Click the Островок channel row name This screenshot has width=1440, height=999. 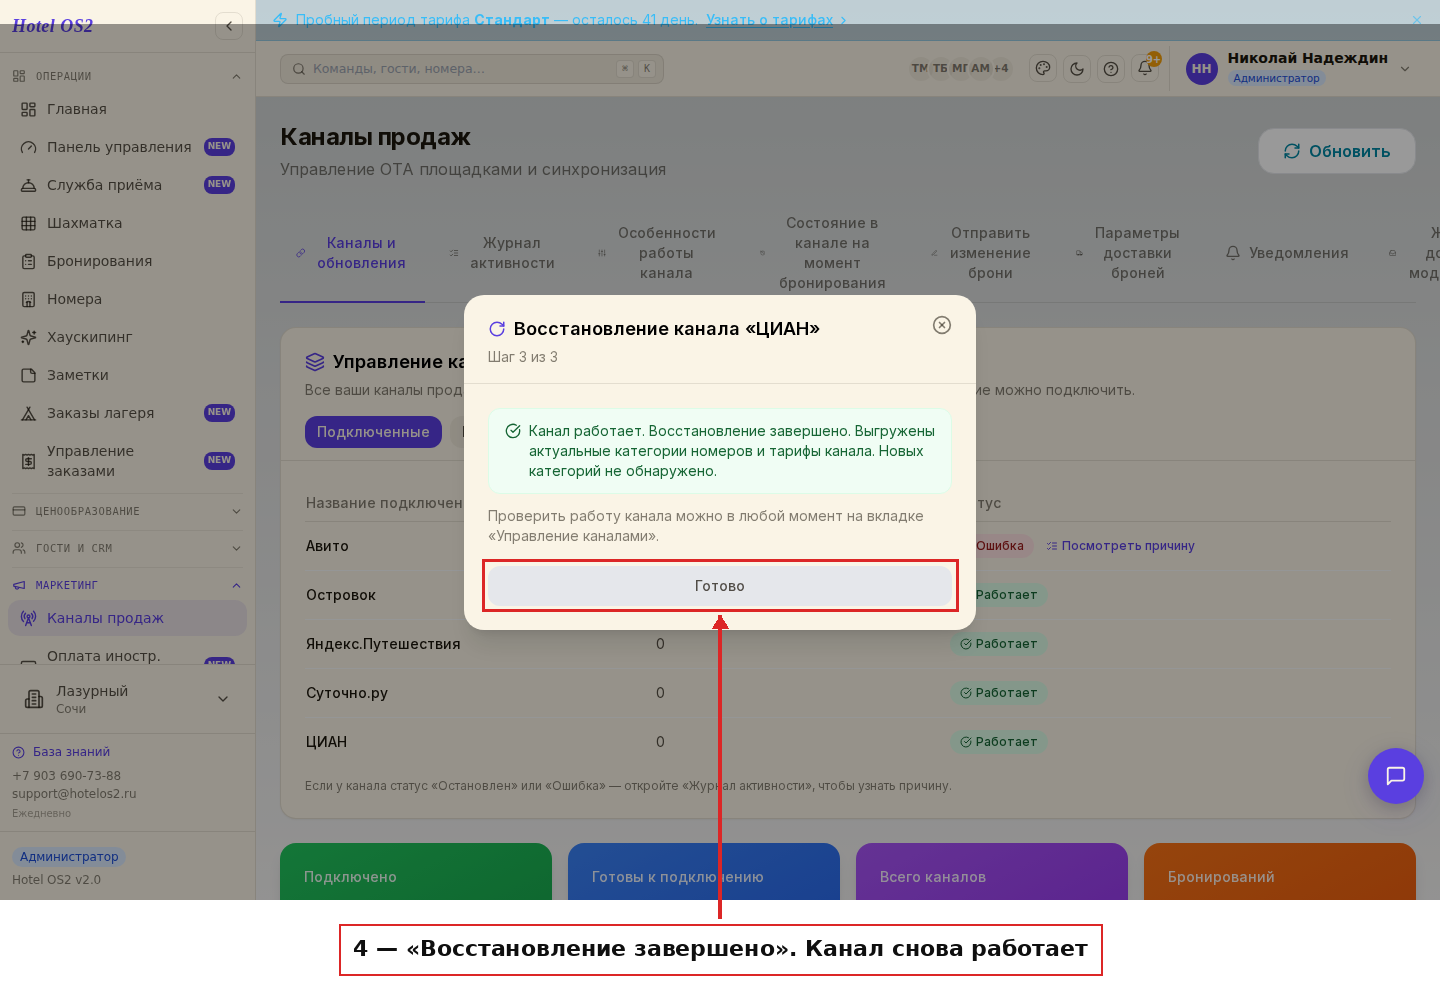341,595
